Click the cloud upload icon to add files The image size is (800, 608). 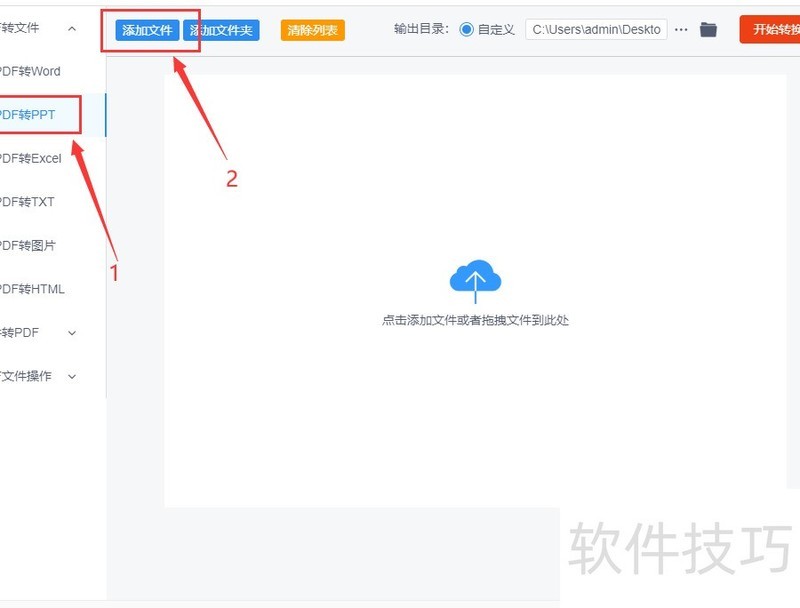tap(474, 279)
